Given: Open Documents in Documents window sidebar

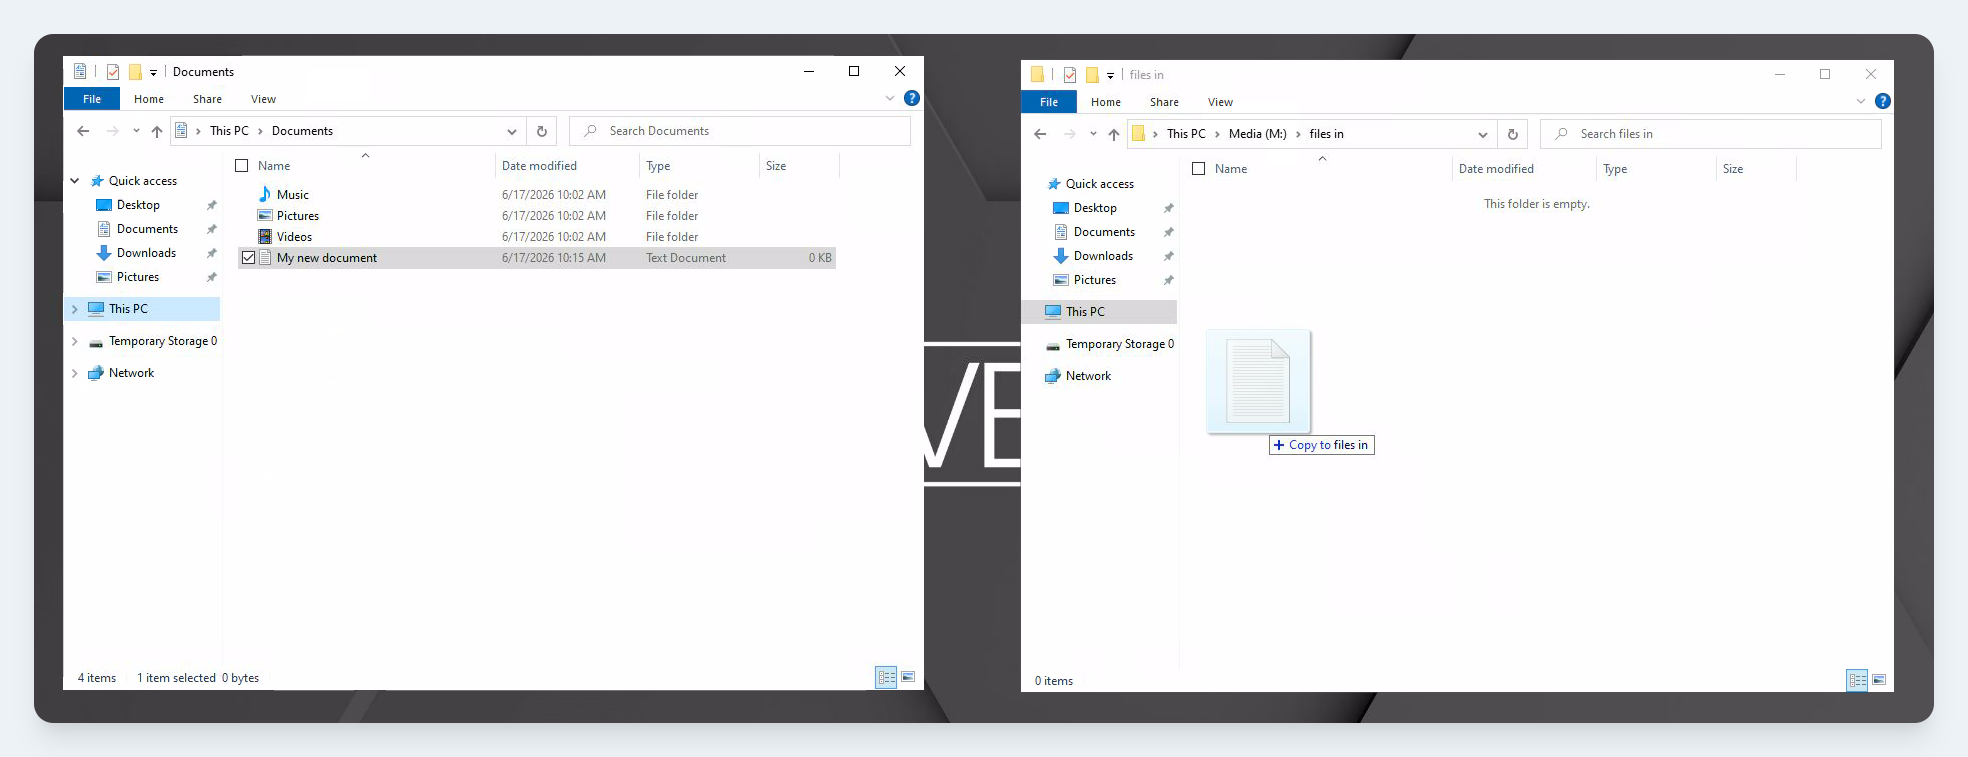Looking at the screenshot, I should coord(147,229).
